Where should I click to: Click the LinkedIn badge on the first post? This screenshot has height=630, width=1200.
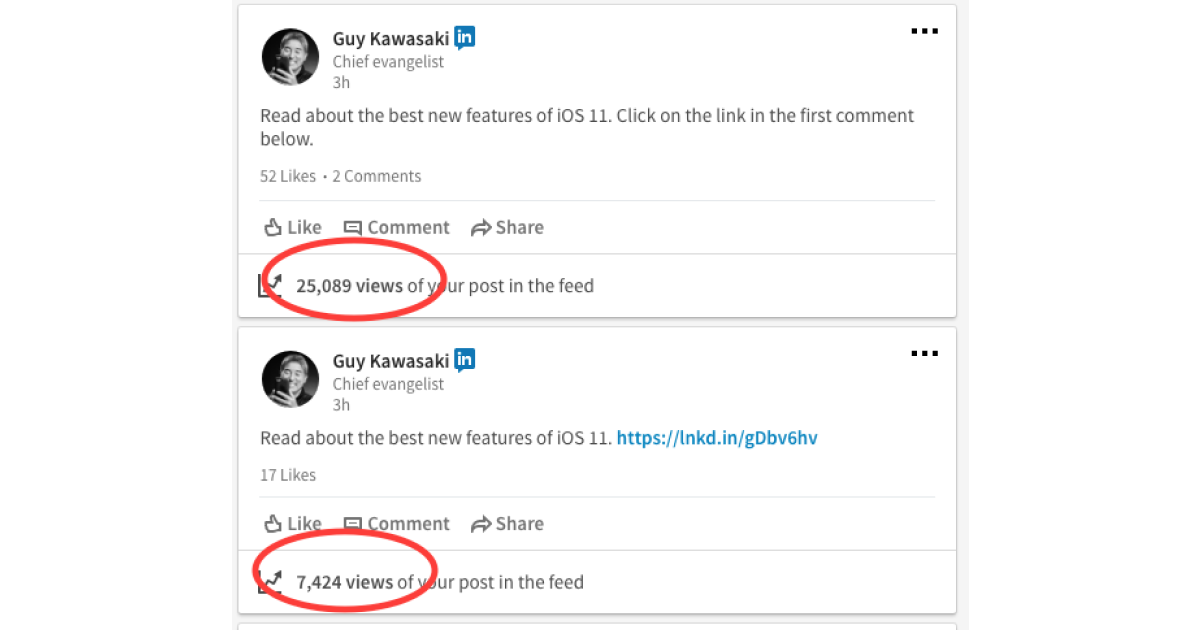click(464, 38)
